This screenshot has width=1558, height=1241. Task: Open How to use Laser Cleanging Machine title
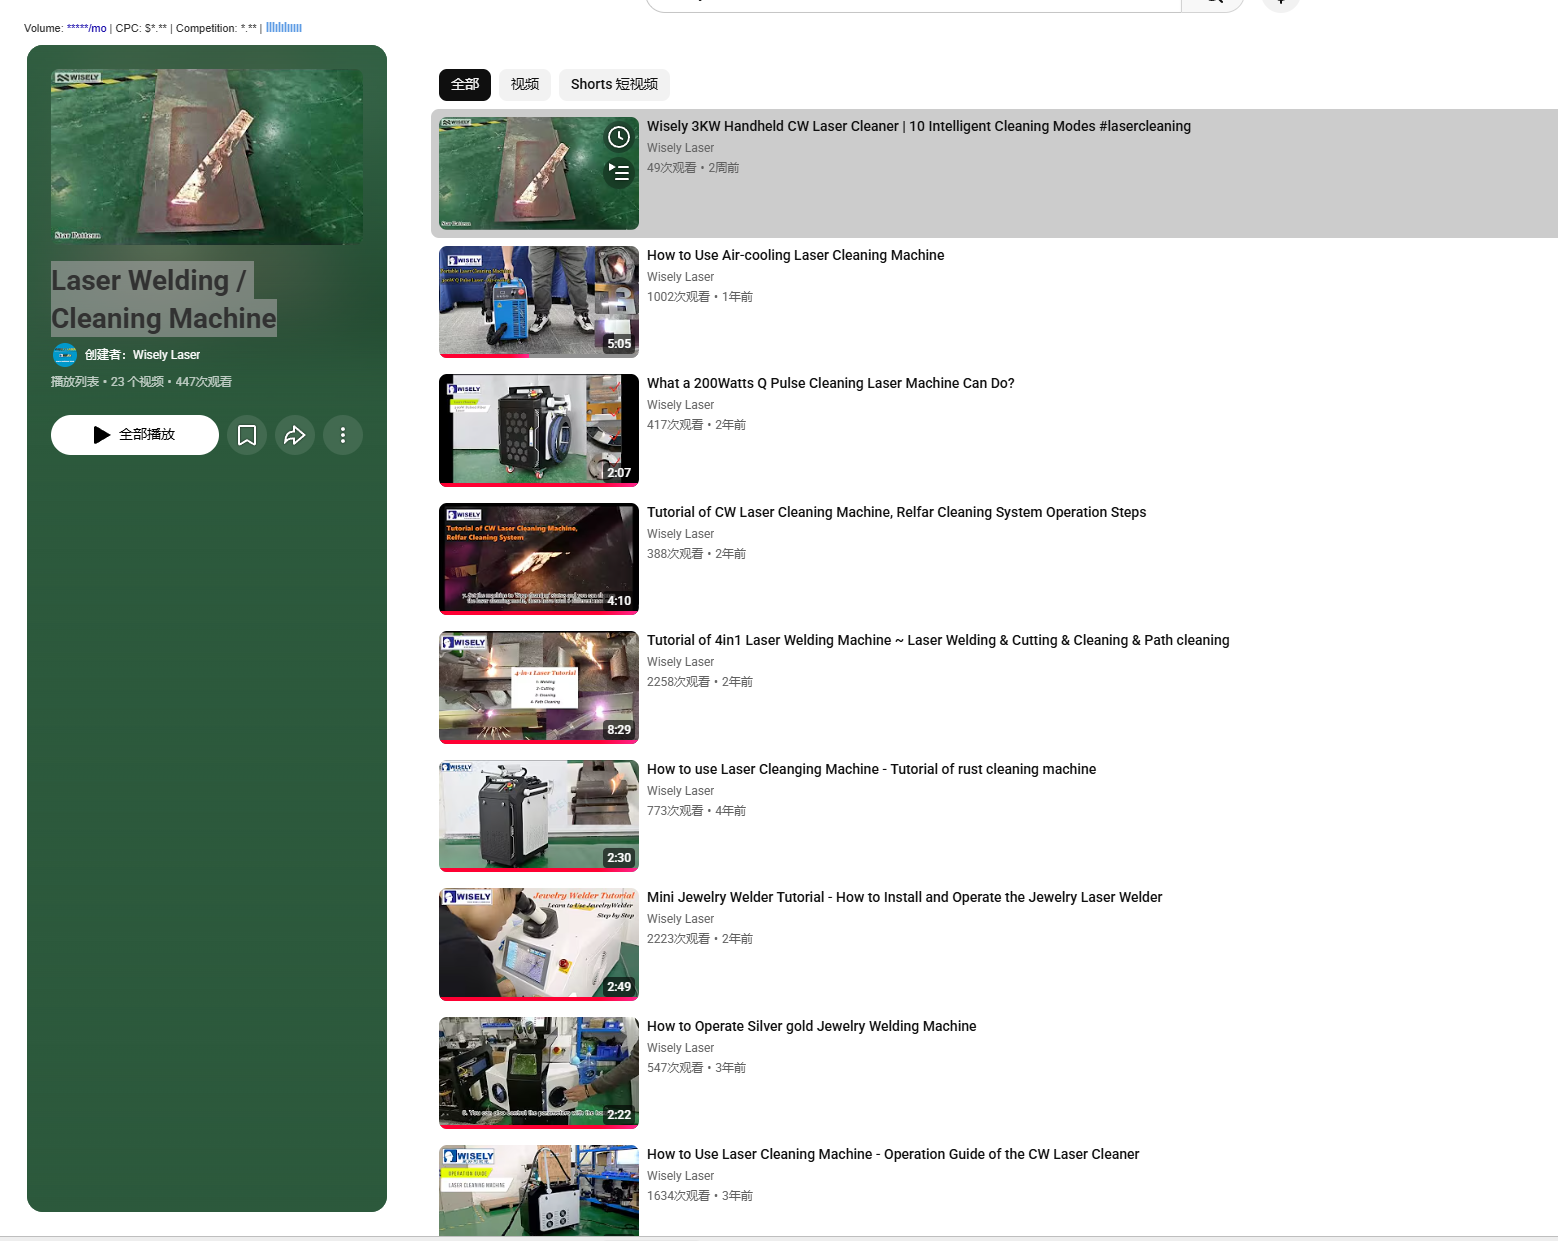871,769
